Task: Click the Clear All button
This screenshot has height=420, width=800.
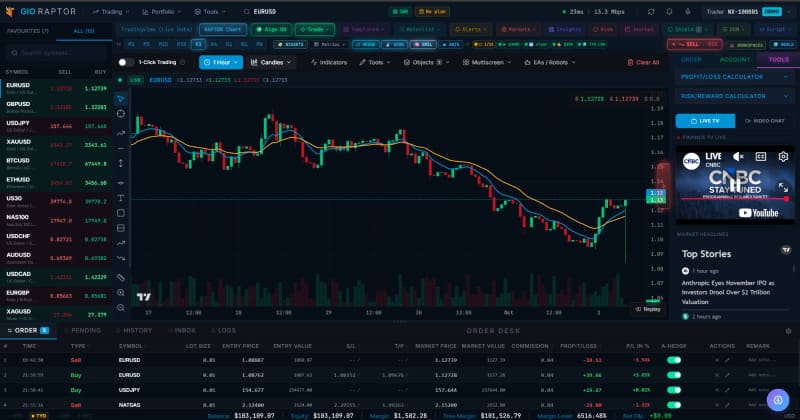Action: (643, 62)
